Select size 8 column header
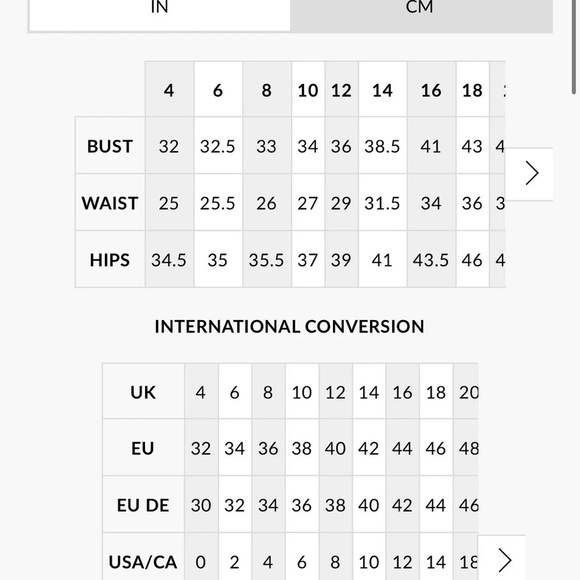The image size is (580, 580). 267,89
